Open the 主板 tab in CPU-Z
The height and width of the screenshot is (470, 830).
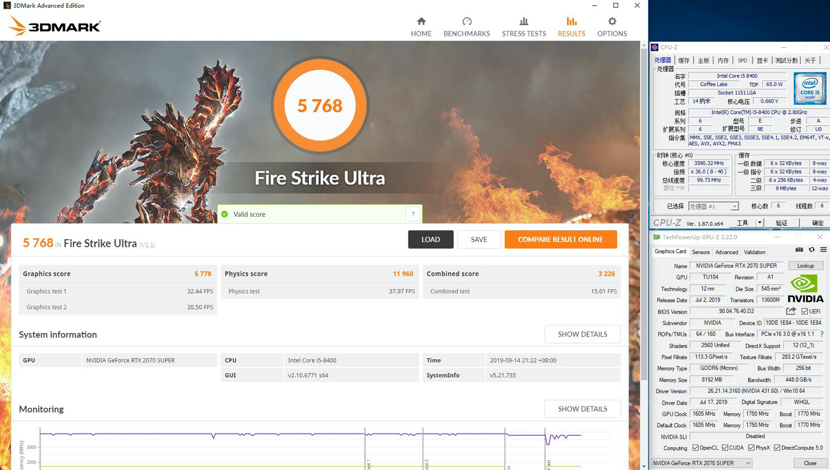703,60
